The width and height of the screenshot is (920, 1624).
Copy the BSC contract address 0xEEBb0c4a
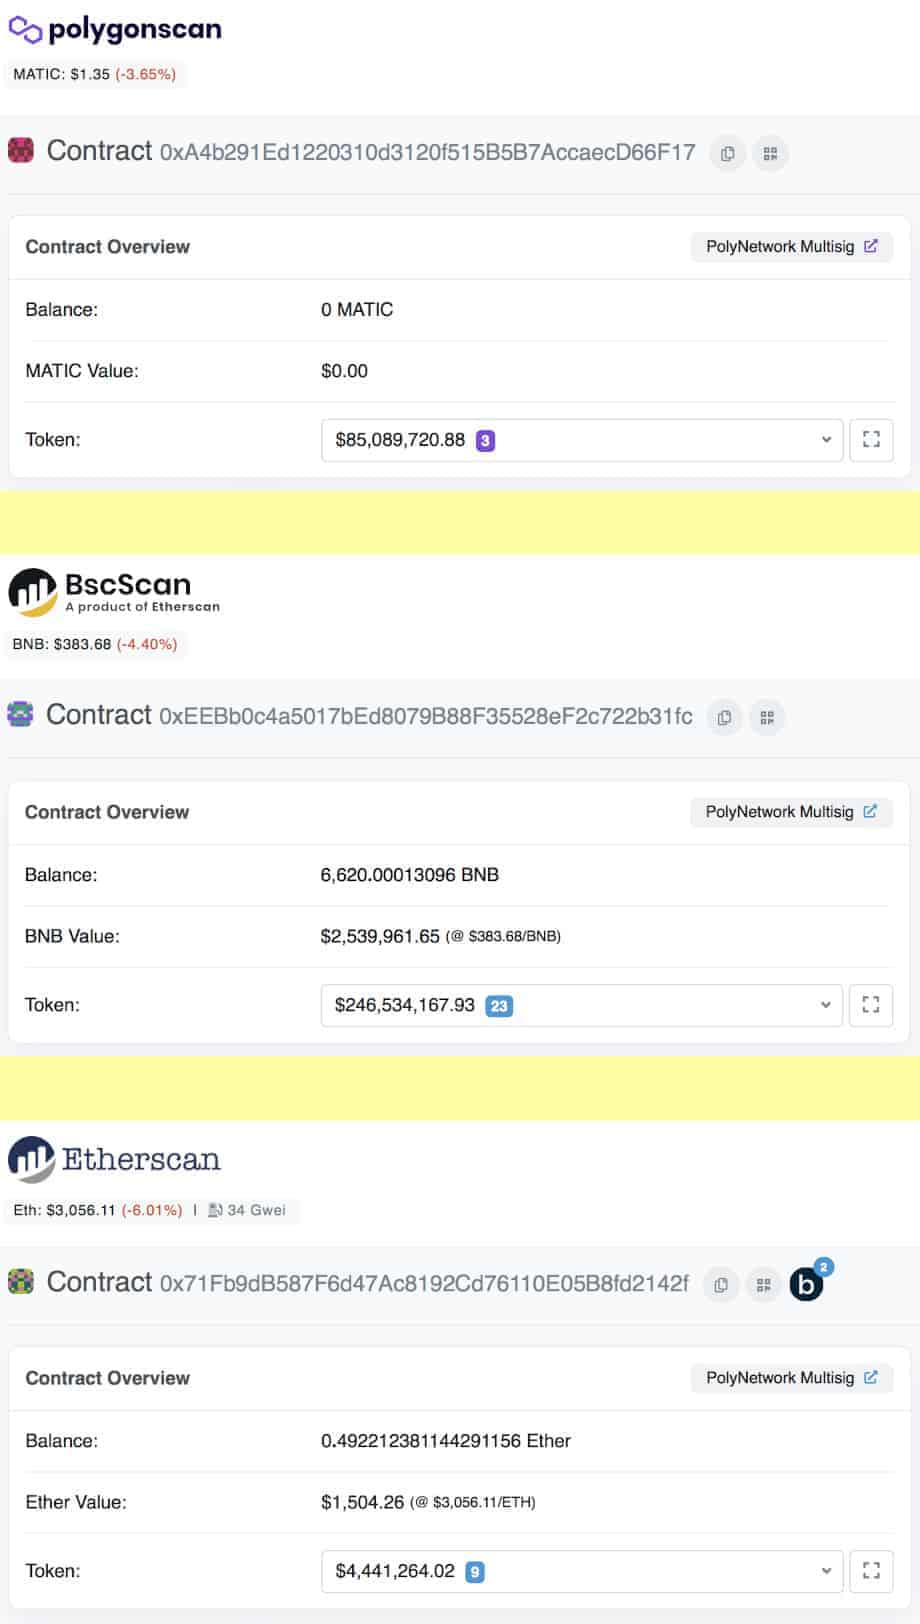(x=725, y=718)
